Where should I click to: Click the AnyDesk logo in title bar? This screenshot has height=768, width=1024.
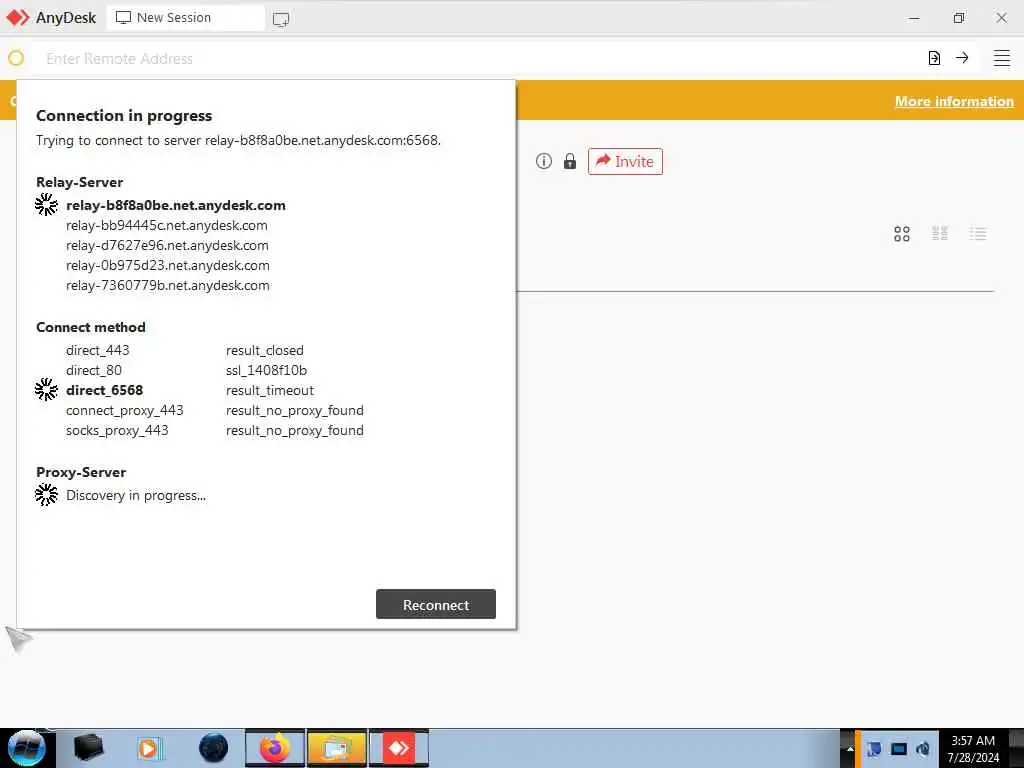[18, 18]
